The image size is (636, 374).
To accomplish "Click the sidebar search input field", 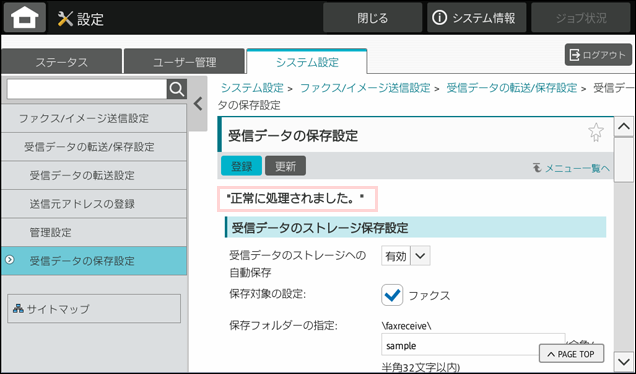I will pyautogui.click(x=87, y=89).
